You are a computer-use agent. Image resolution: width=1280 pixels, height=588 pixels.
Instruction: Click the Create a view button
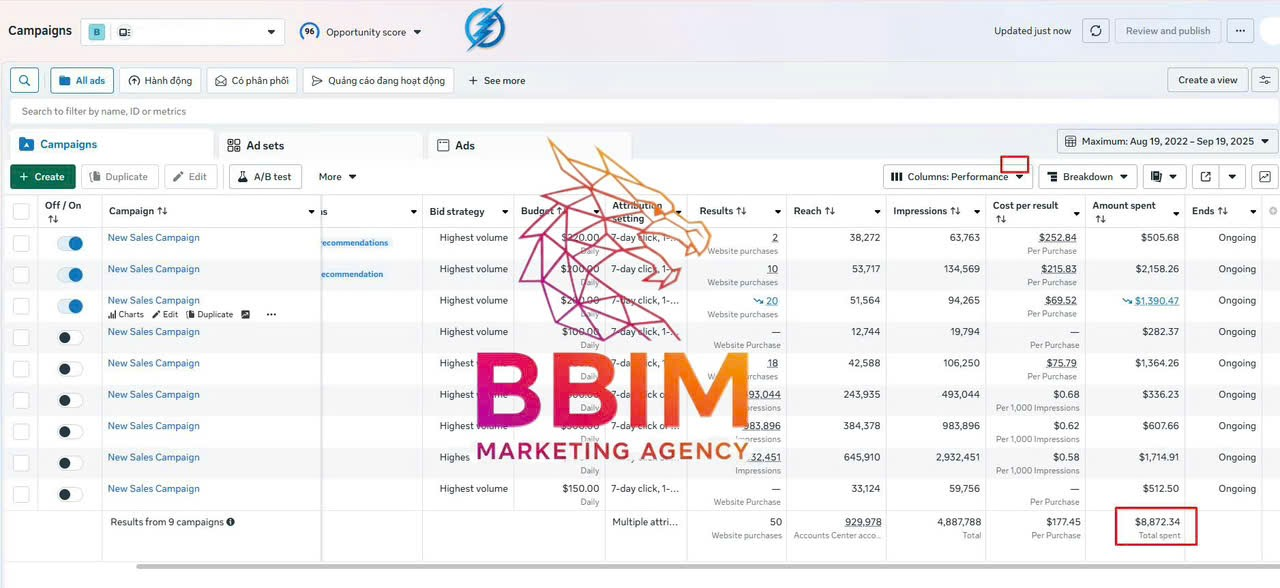tap(1207, 80)
